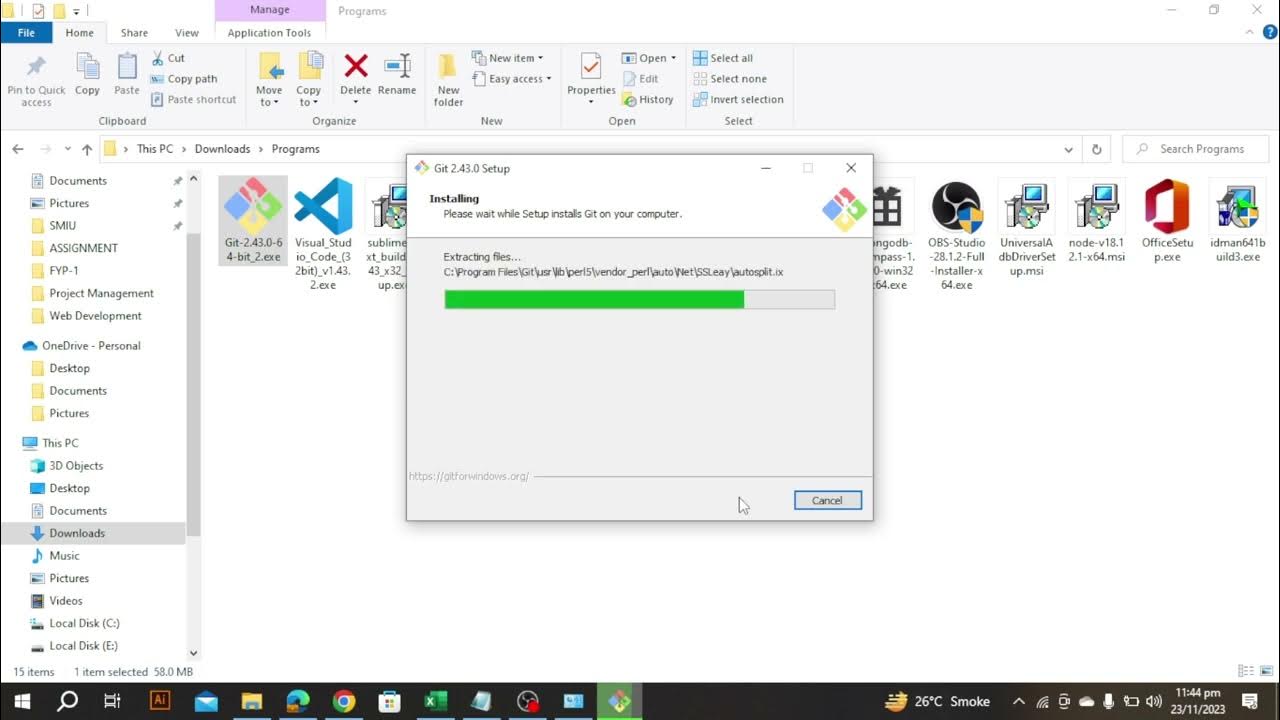Click the navigation pane scrollbar
1280x720 pixels.
click(x=194, y=360)
